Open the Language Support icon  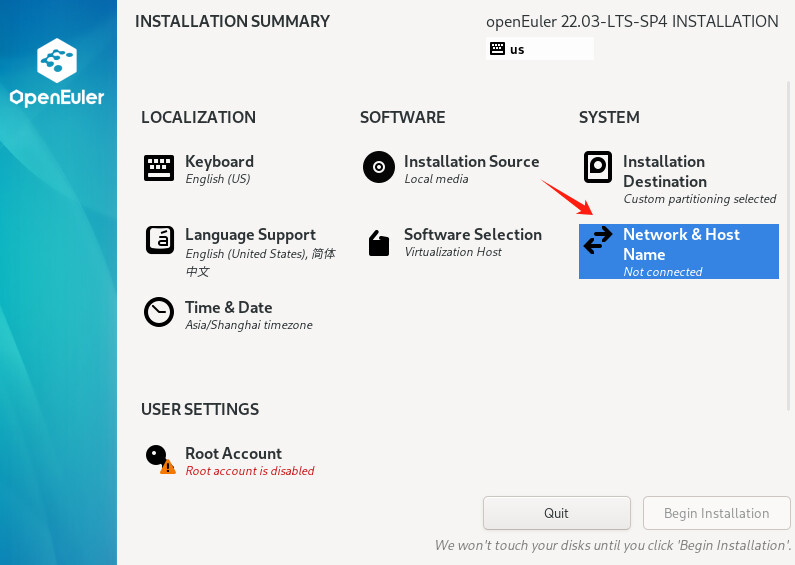(x=160, y=240)
